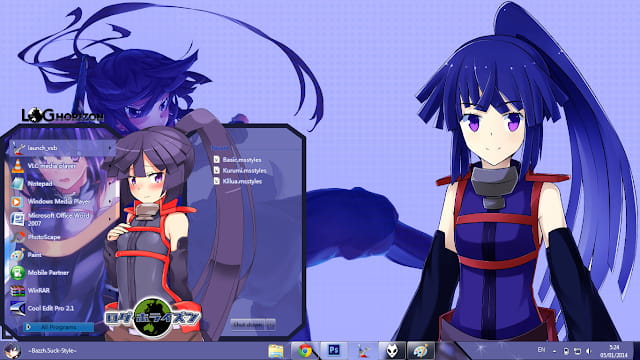Open the Notepad shortcut icon

tap(18, 184)
